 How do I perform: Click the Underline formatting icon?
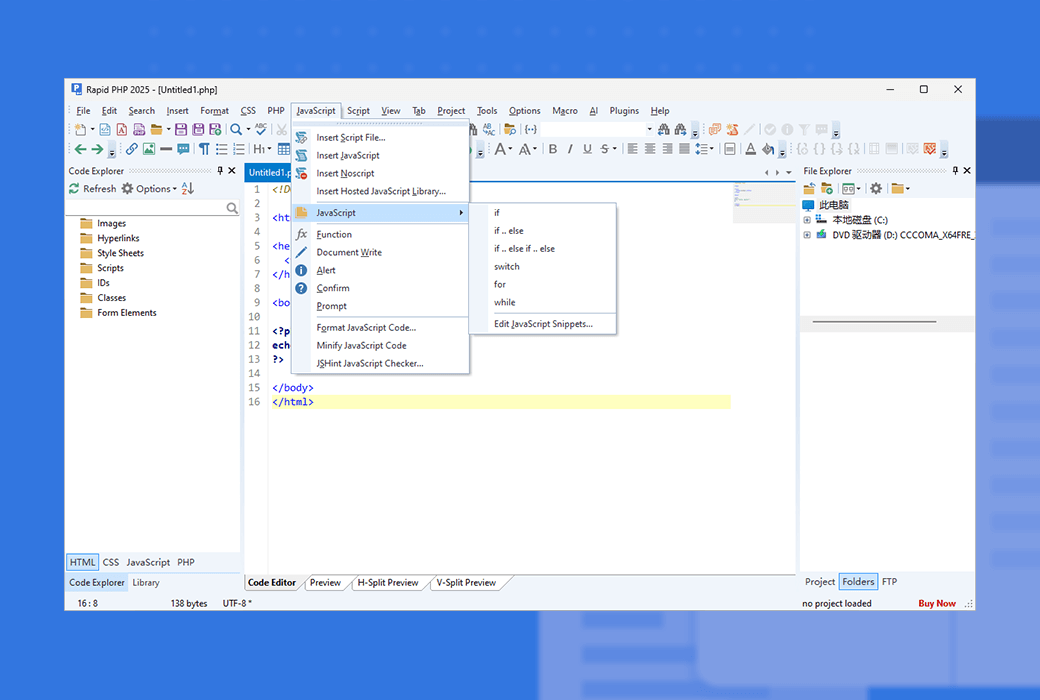(x=587, y=149)
